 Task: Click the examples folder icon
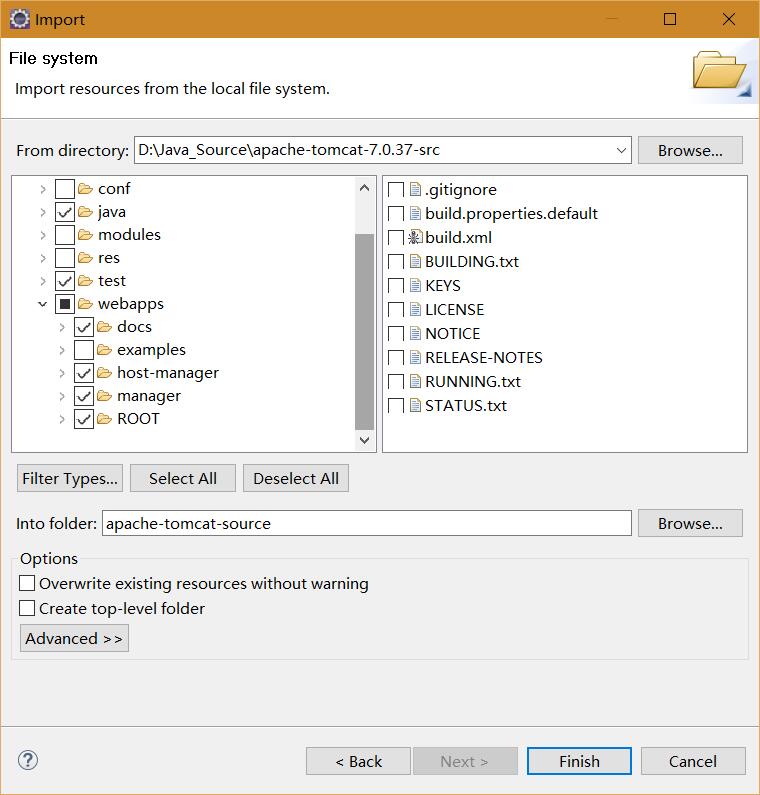pyautogui.click(x=104, y=350)
